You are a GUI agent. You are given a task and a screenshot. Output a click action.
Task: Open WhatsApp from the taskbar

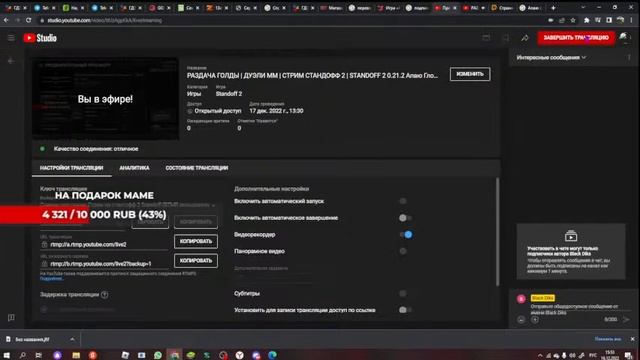point(158,355)
